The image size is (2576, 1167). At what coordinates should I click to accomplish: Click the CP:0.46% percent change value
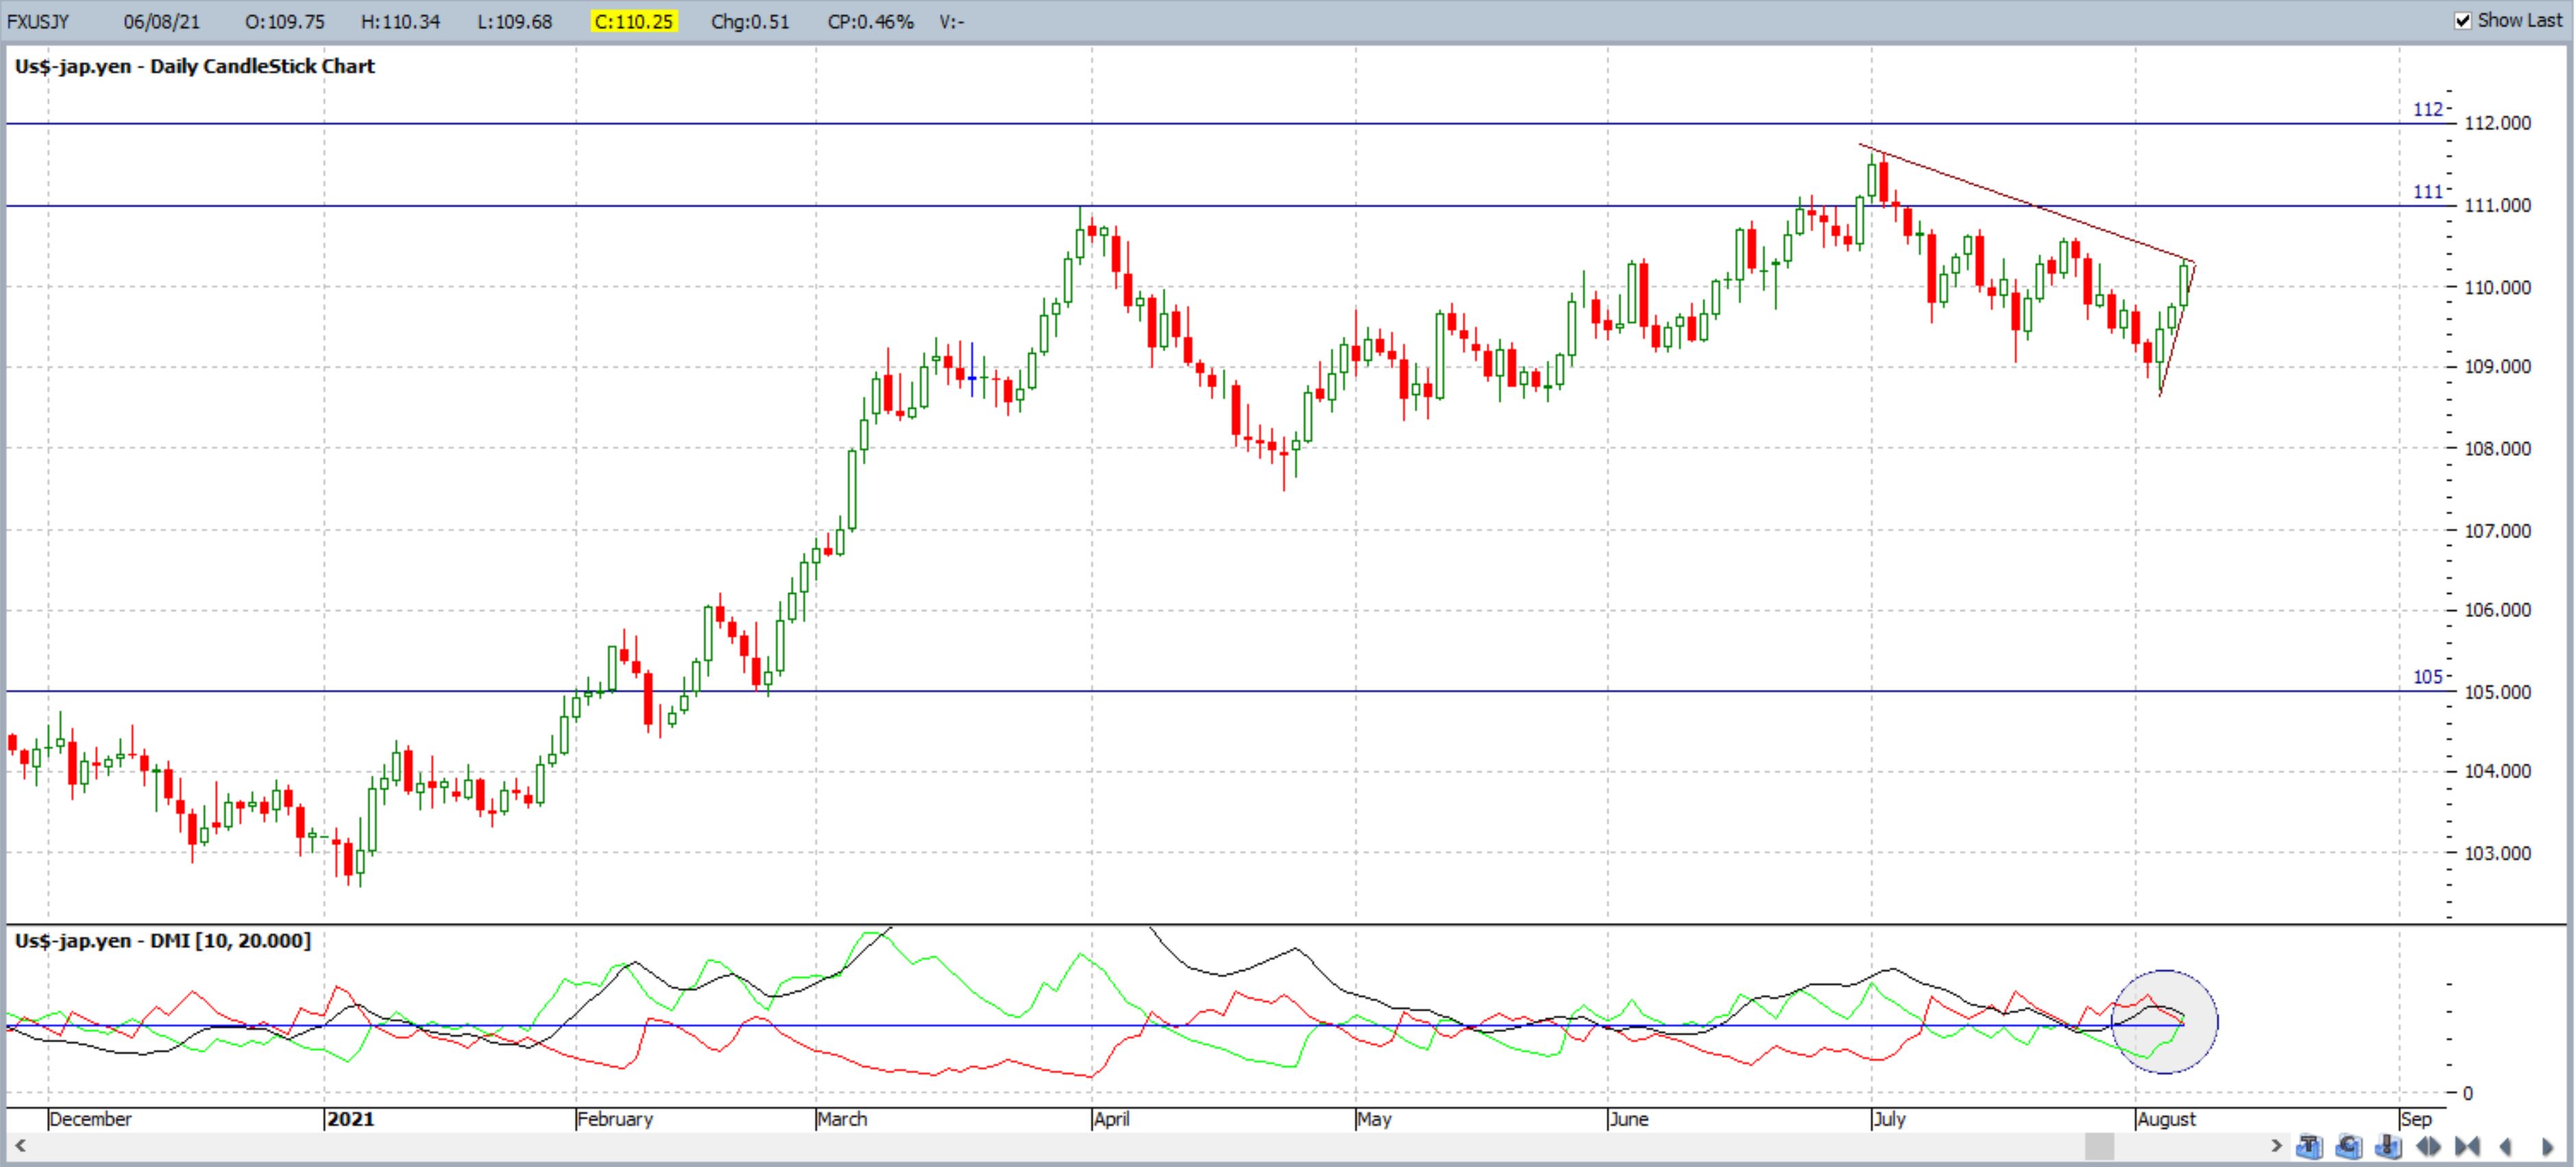click(870, 21)
